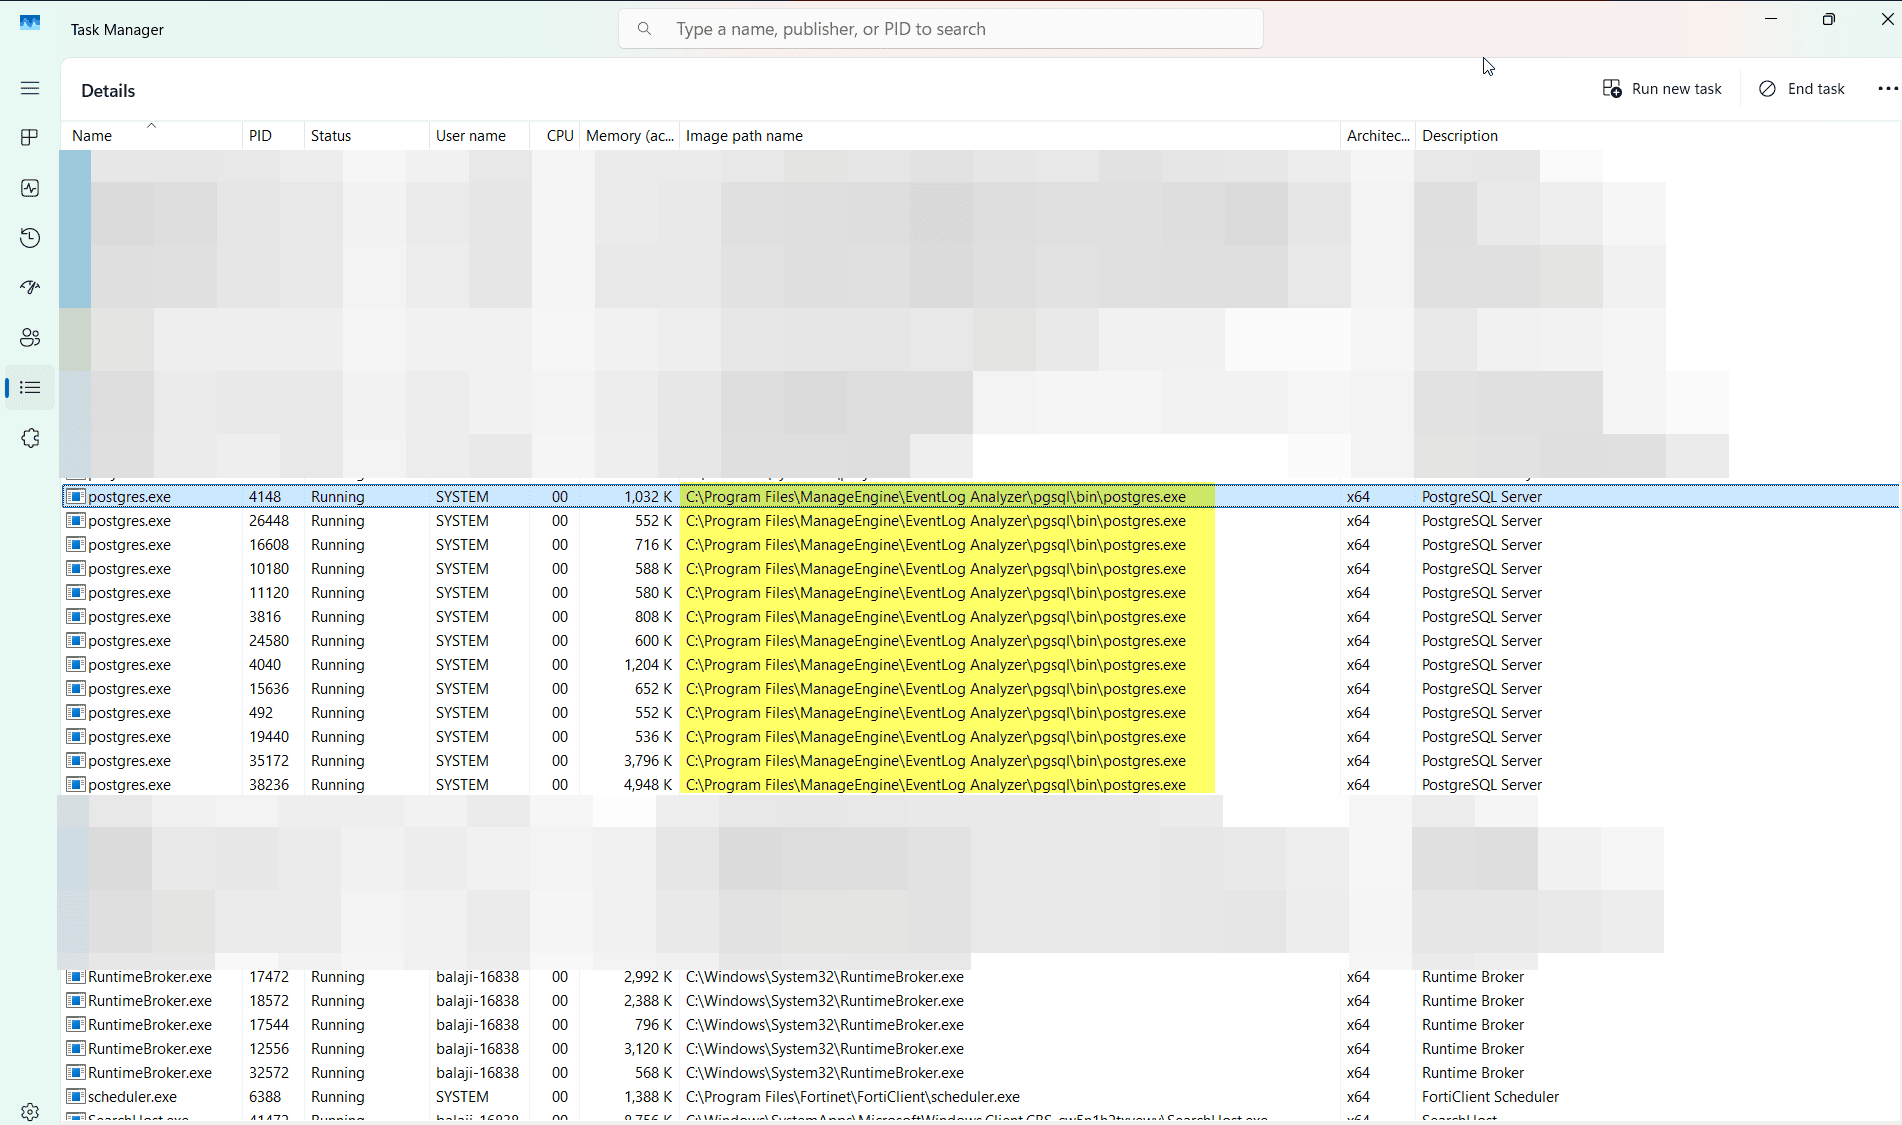Screen dimensions: 1902x1125
Task: Click process icon of RuntimeBroker.exe PID 12556
Action: (75, 1048)
